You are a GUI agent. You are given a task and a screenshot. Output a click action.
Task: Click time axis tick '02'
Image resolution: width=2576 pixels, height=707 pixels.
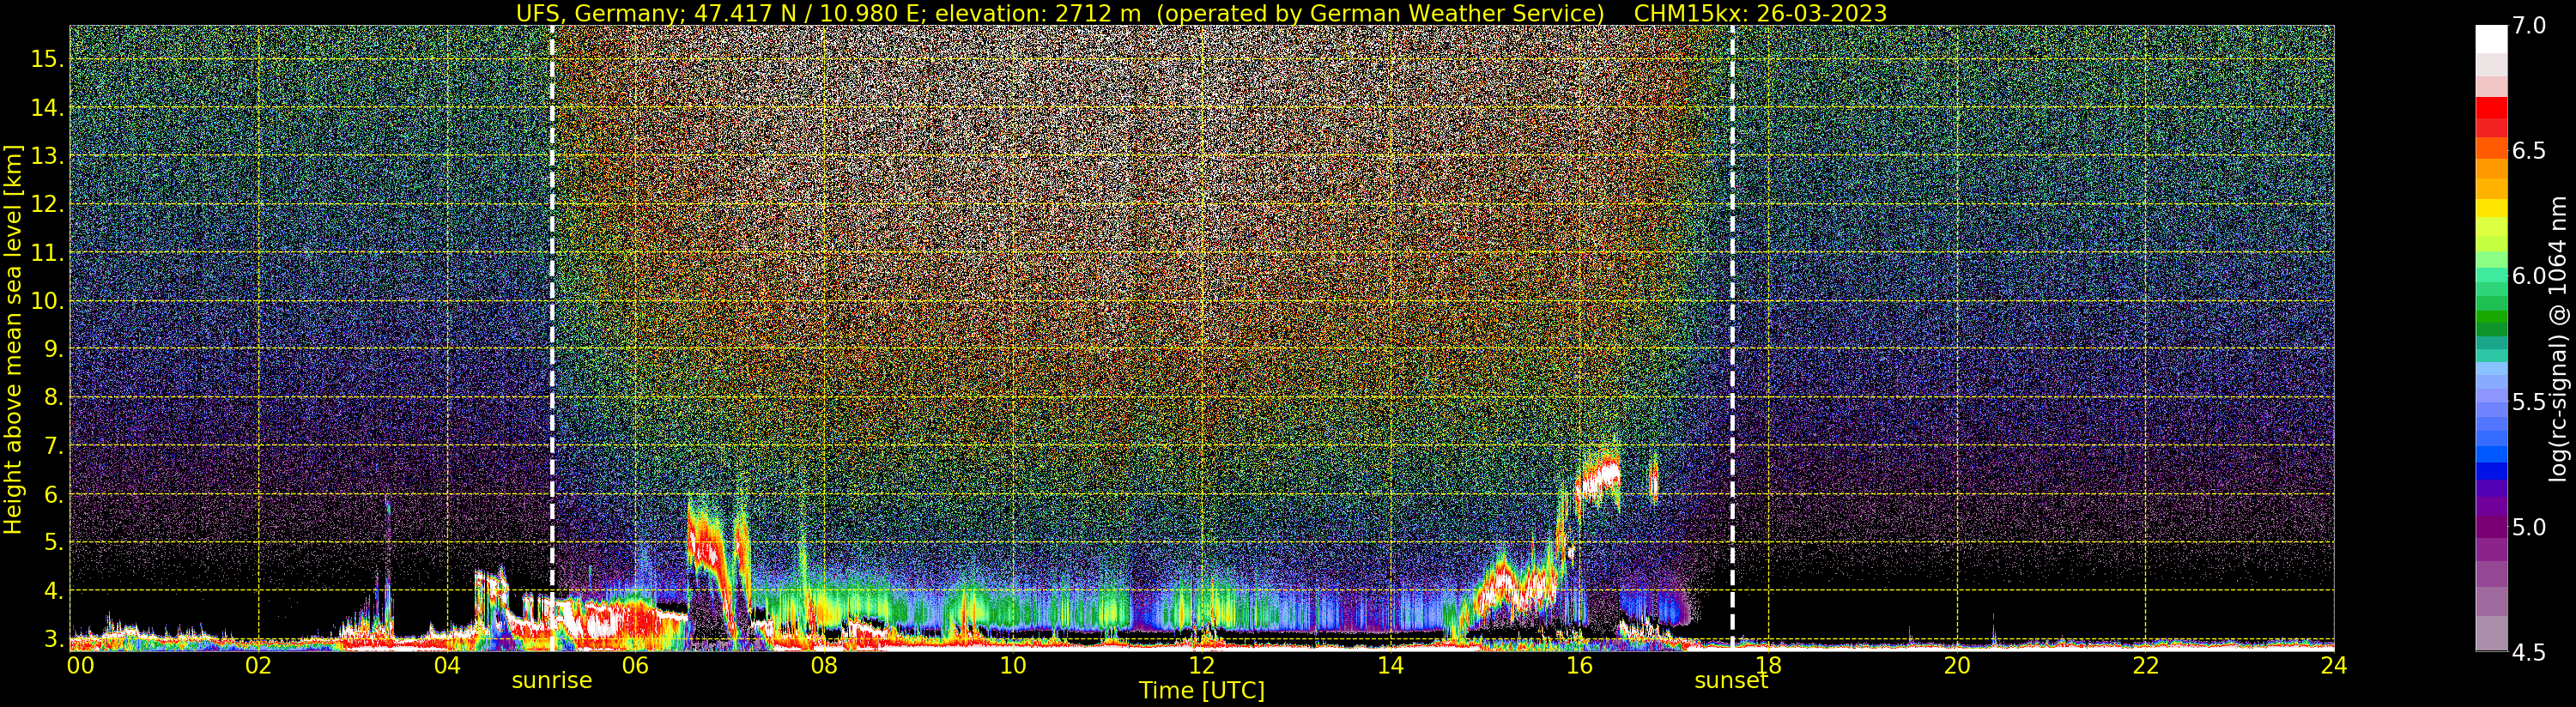click(258, 666)
